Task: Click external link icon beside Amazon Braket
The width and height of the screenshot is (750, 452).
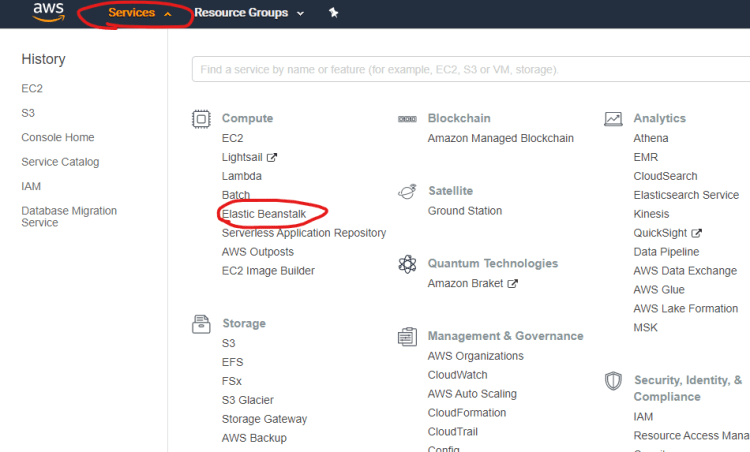Action: [512, 284]
